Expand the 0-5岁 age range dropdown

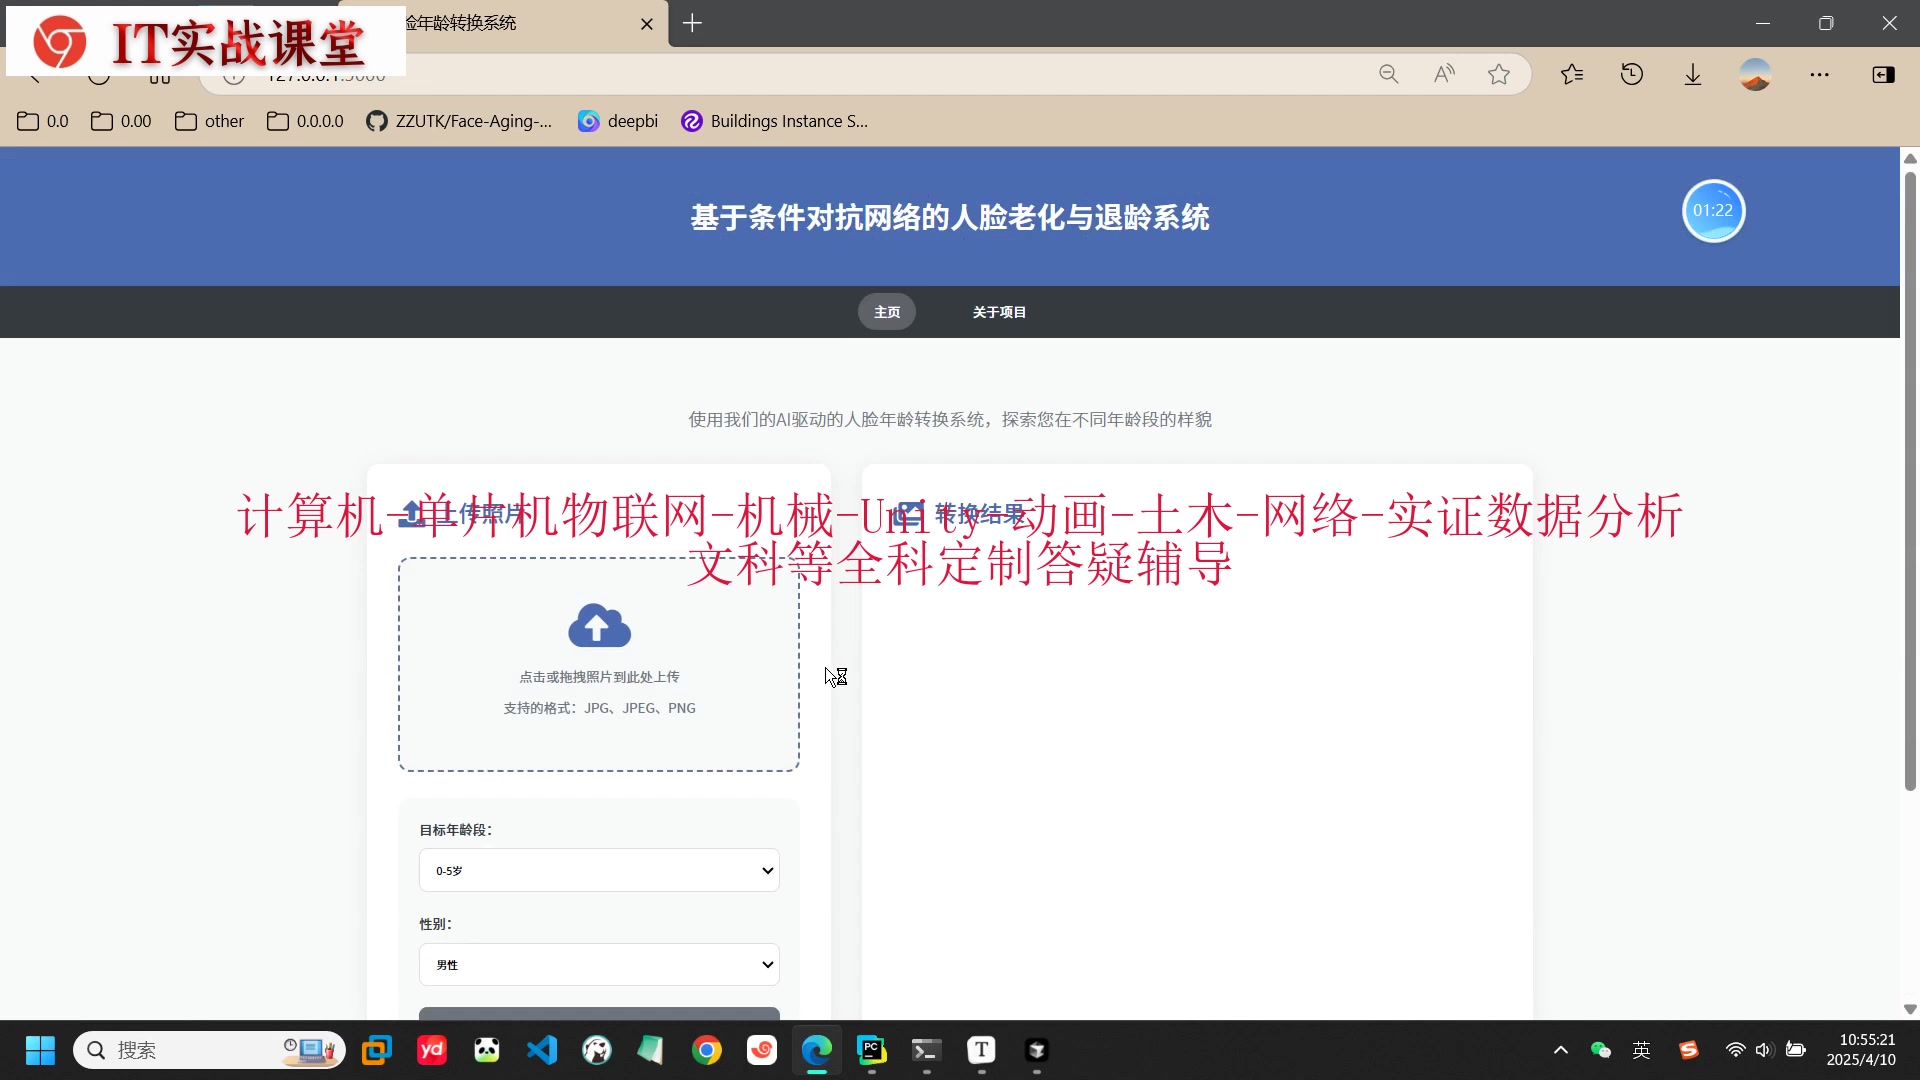pos(598,870)
